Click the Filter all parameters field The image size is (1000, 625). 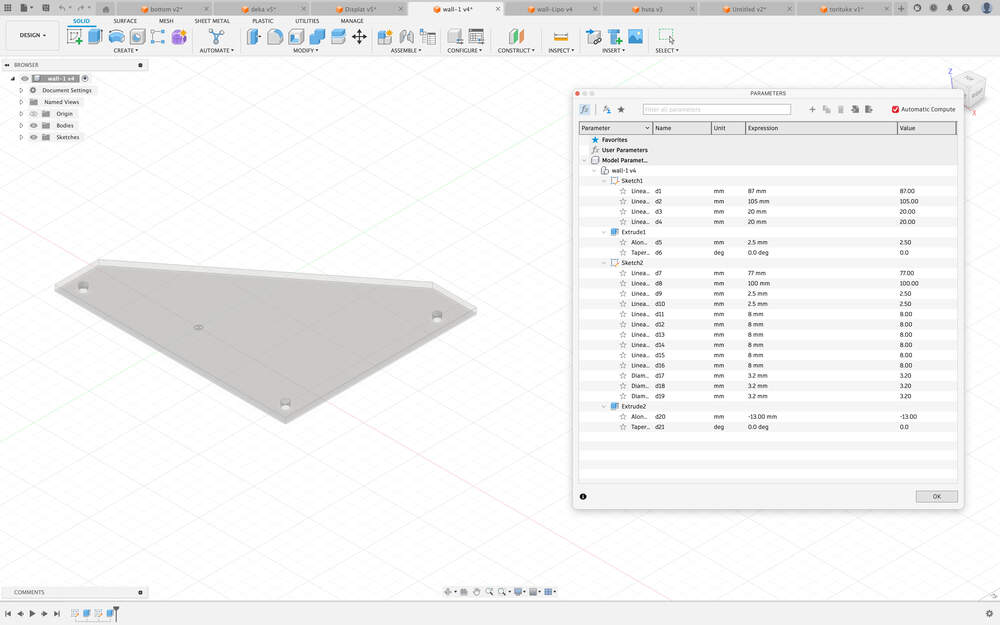point(716,110)
